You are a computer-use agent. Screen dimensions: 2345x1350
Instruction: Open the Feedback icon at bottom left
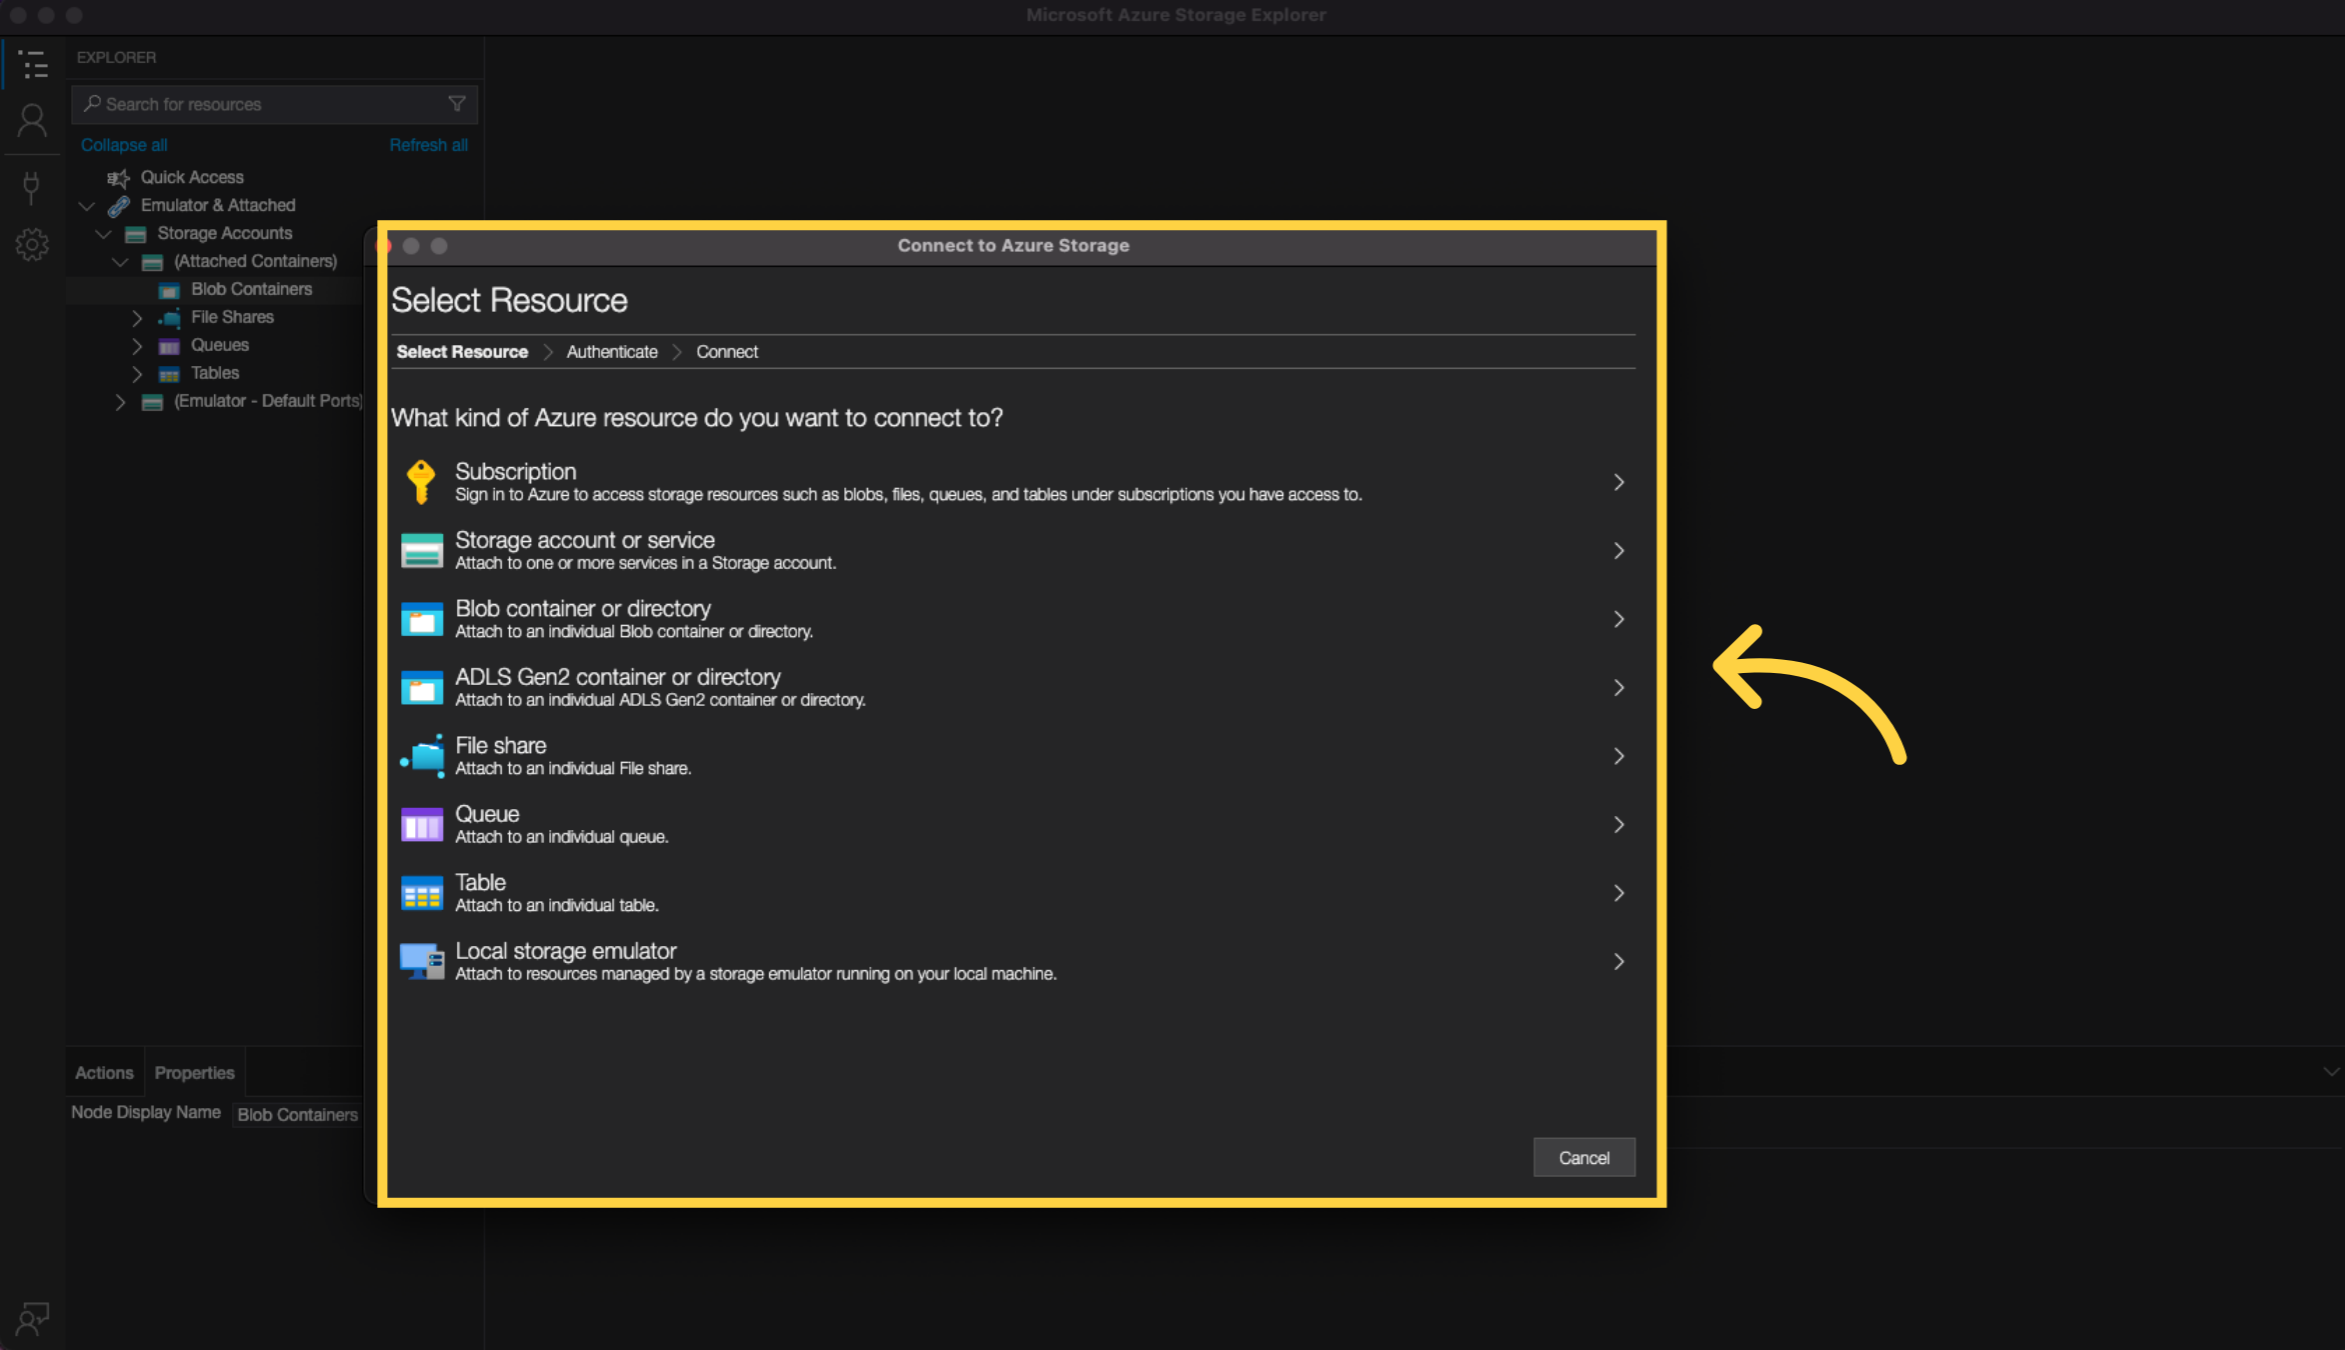[33, 1318]
